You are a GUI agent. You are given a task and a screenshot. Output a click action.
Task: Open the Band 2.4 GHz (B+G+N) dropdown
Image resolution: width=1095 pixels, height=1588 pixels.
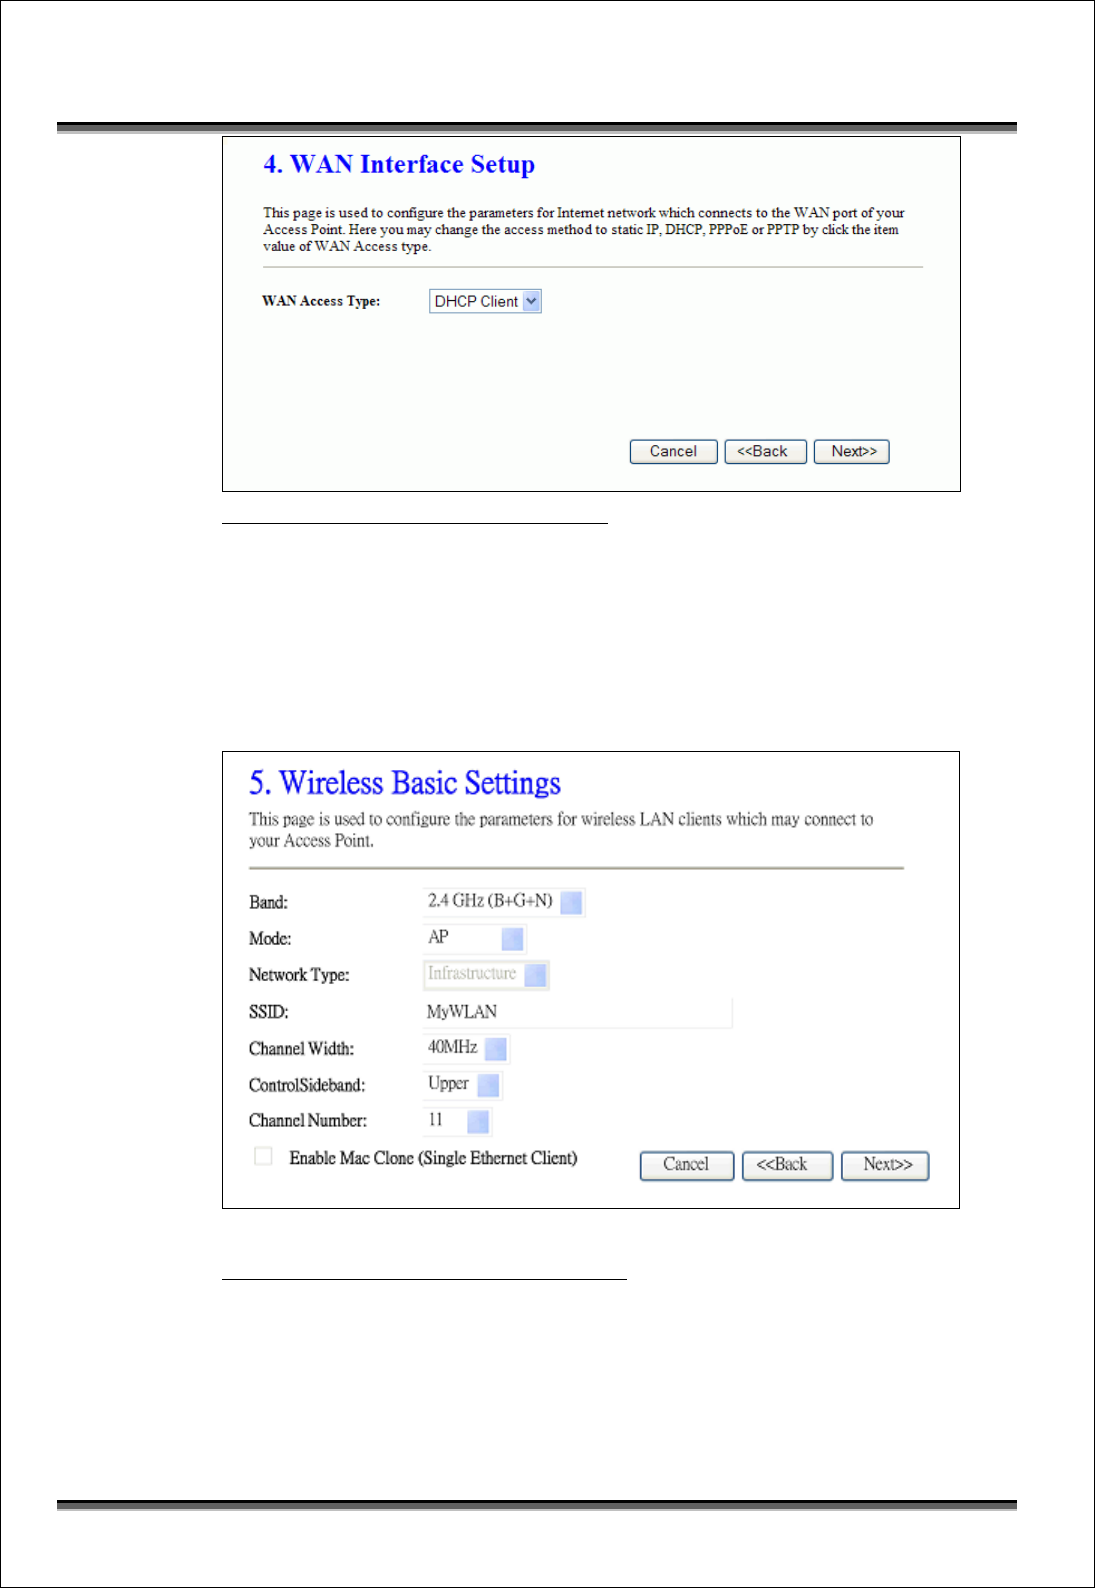click(504, 901)
